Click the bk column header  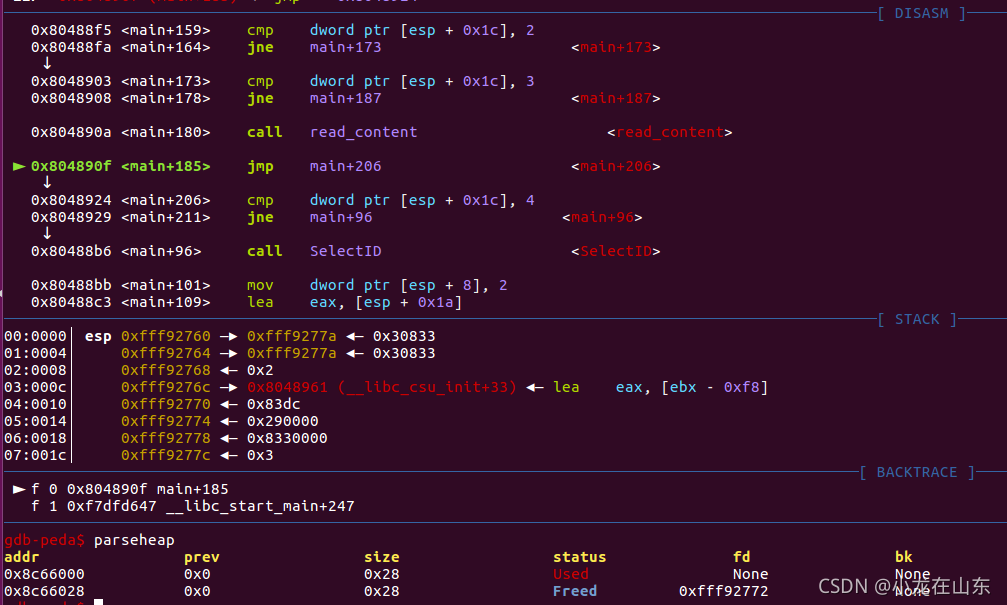[x=904, y=557]
